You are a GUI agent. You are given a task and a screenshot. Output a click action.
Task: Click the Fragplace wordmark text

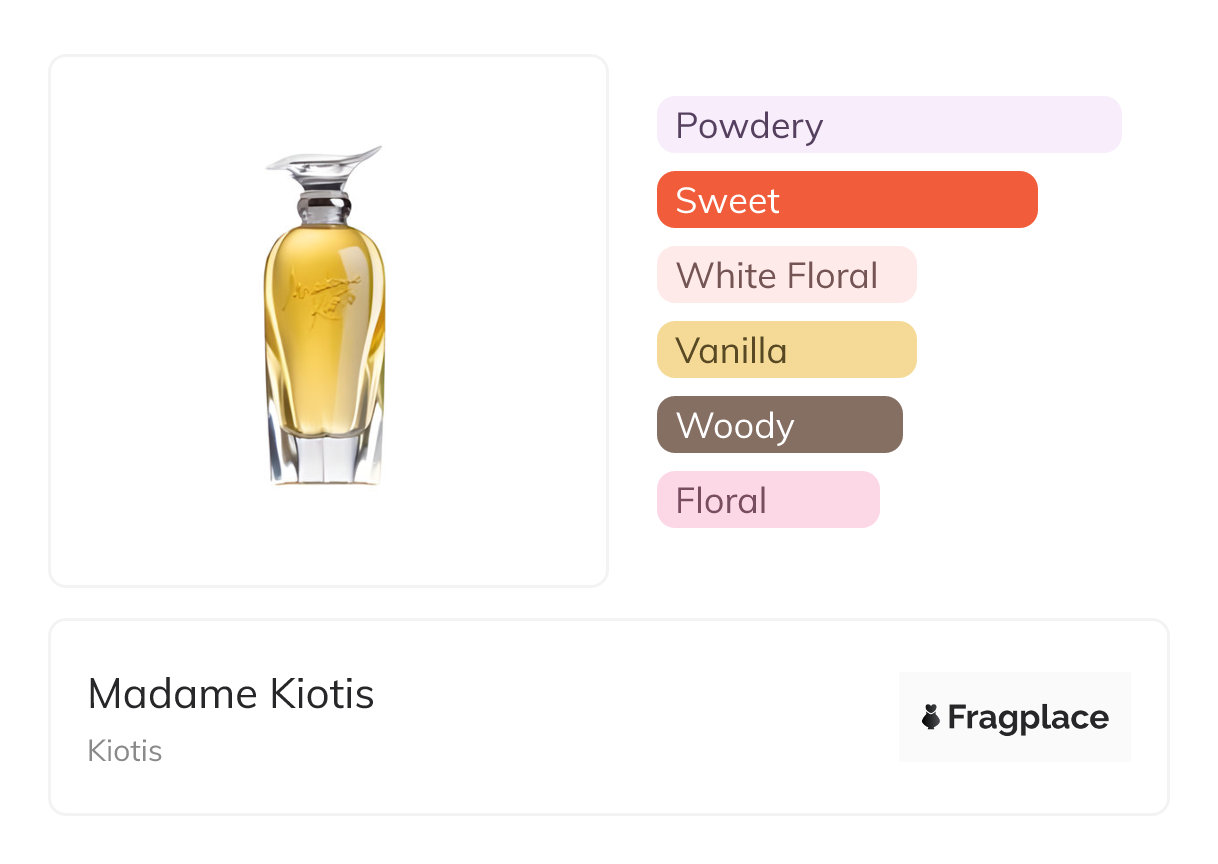1028,717
